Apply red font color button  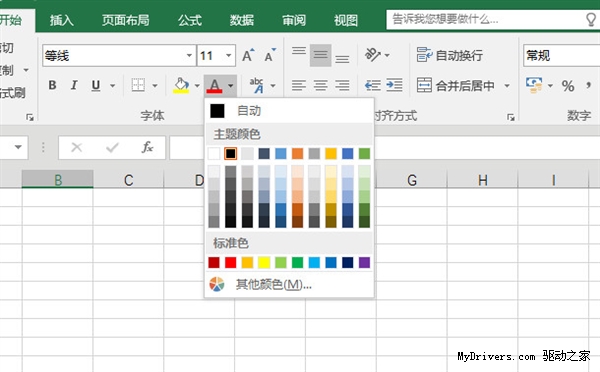[x=214, y=85]
